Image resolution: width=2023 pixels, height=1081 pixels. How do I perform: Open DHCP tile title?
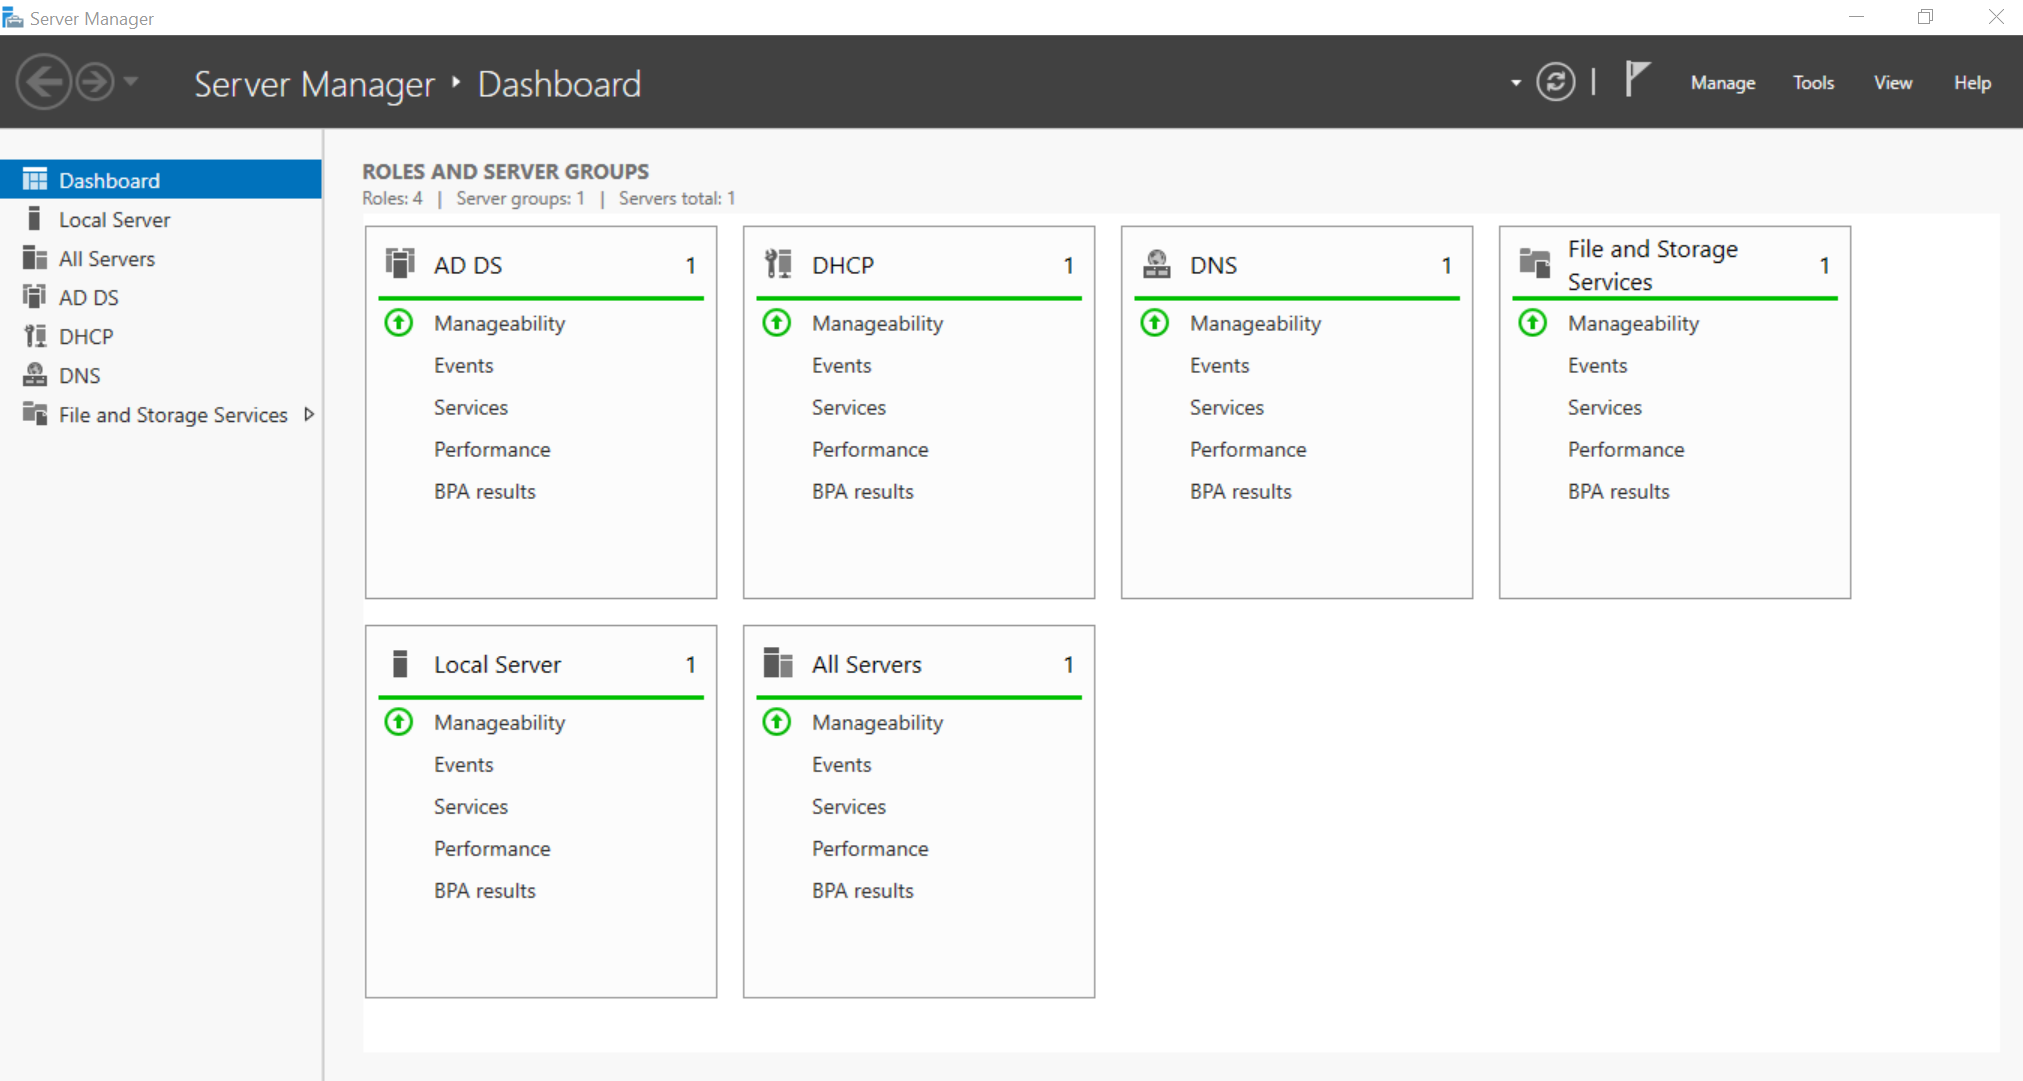[x=843, y=265]
